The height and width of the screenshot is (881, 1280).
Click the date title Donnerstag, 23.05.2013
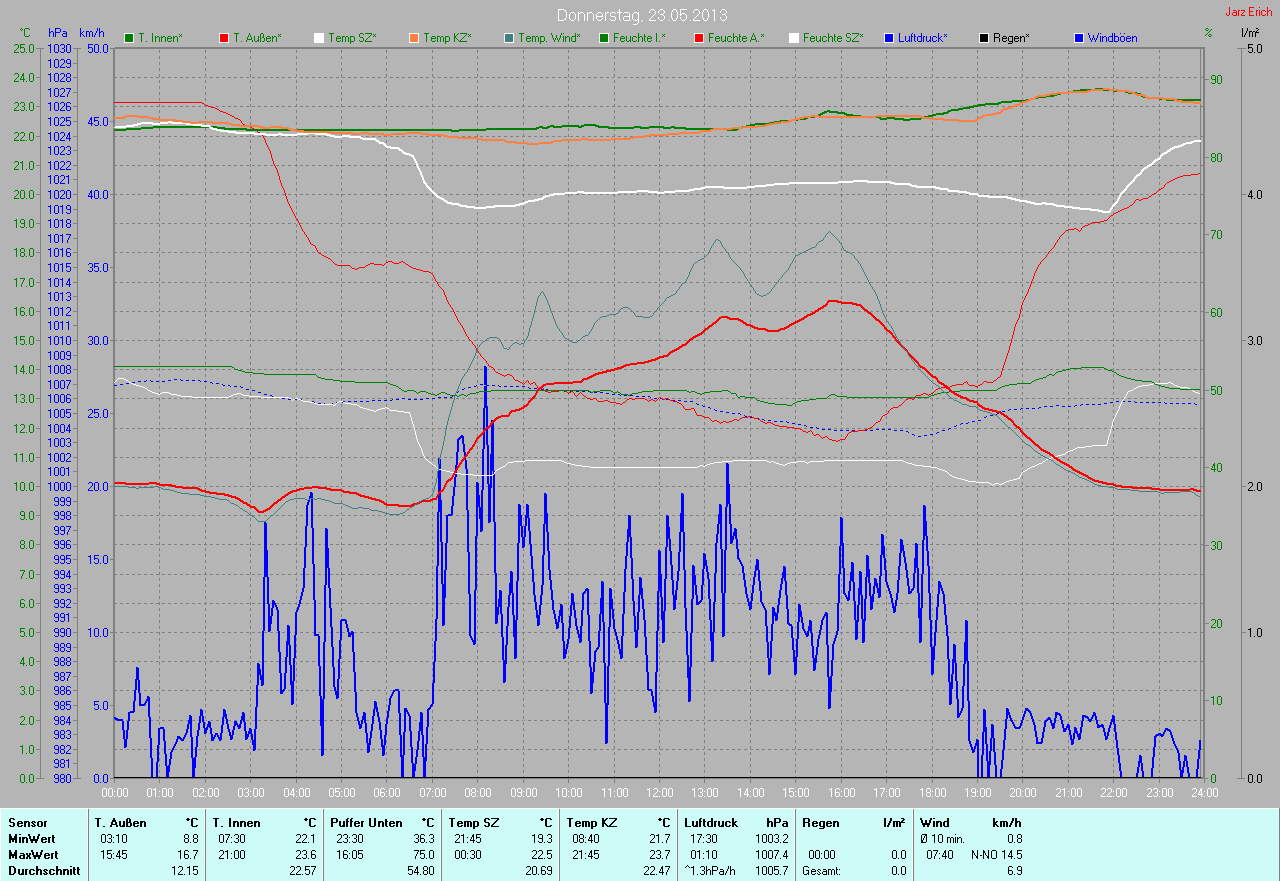[641, 15]
